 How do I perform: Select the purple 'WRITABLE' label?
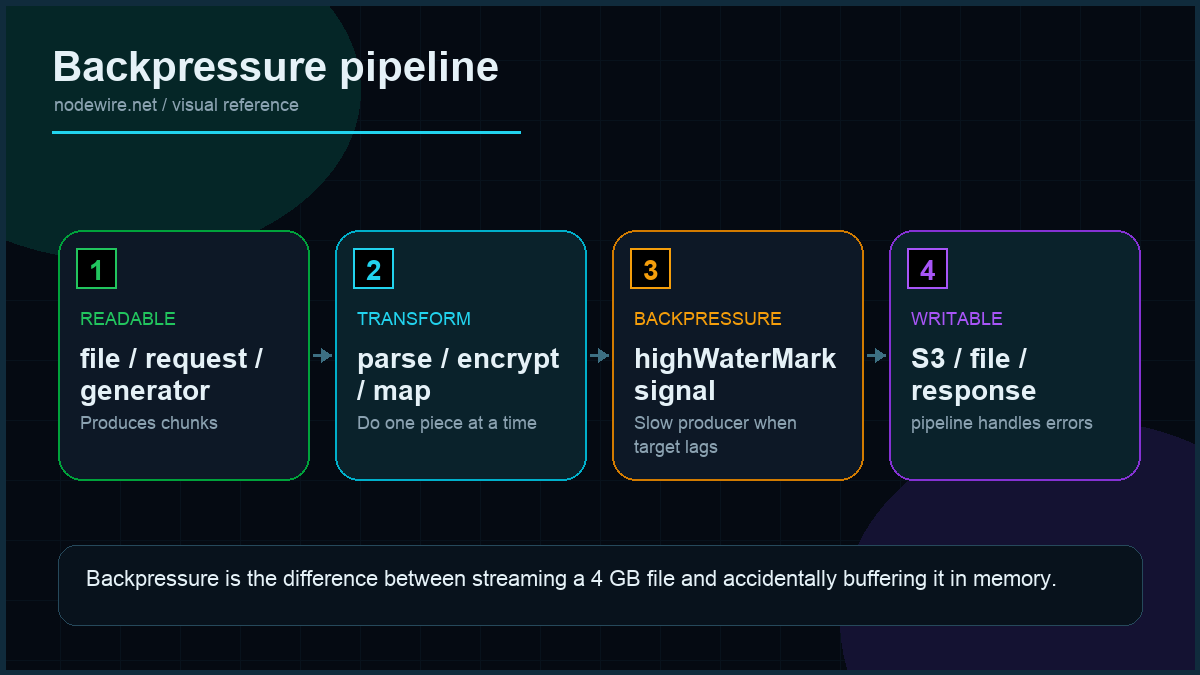(x=956, y=319)
